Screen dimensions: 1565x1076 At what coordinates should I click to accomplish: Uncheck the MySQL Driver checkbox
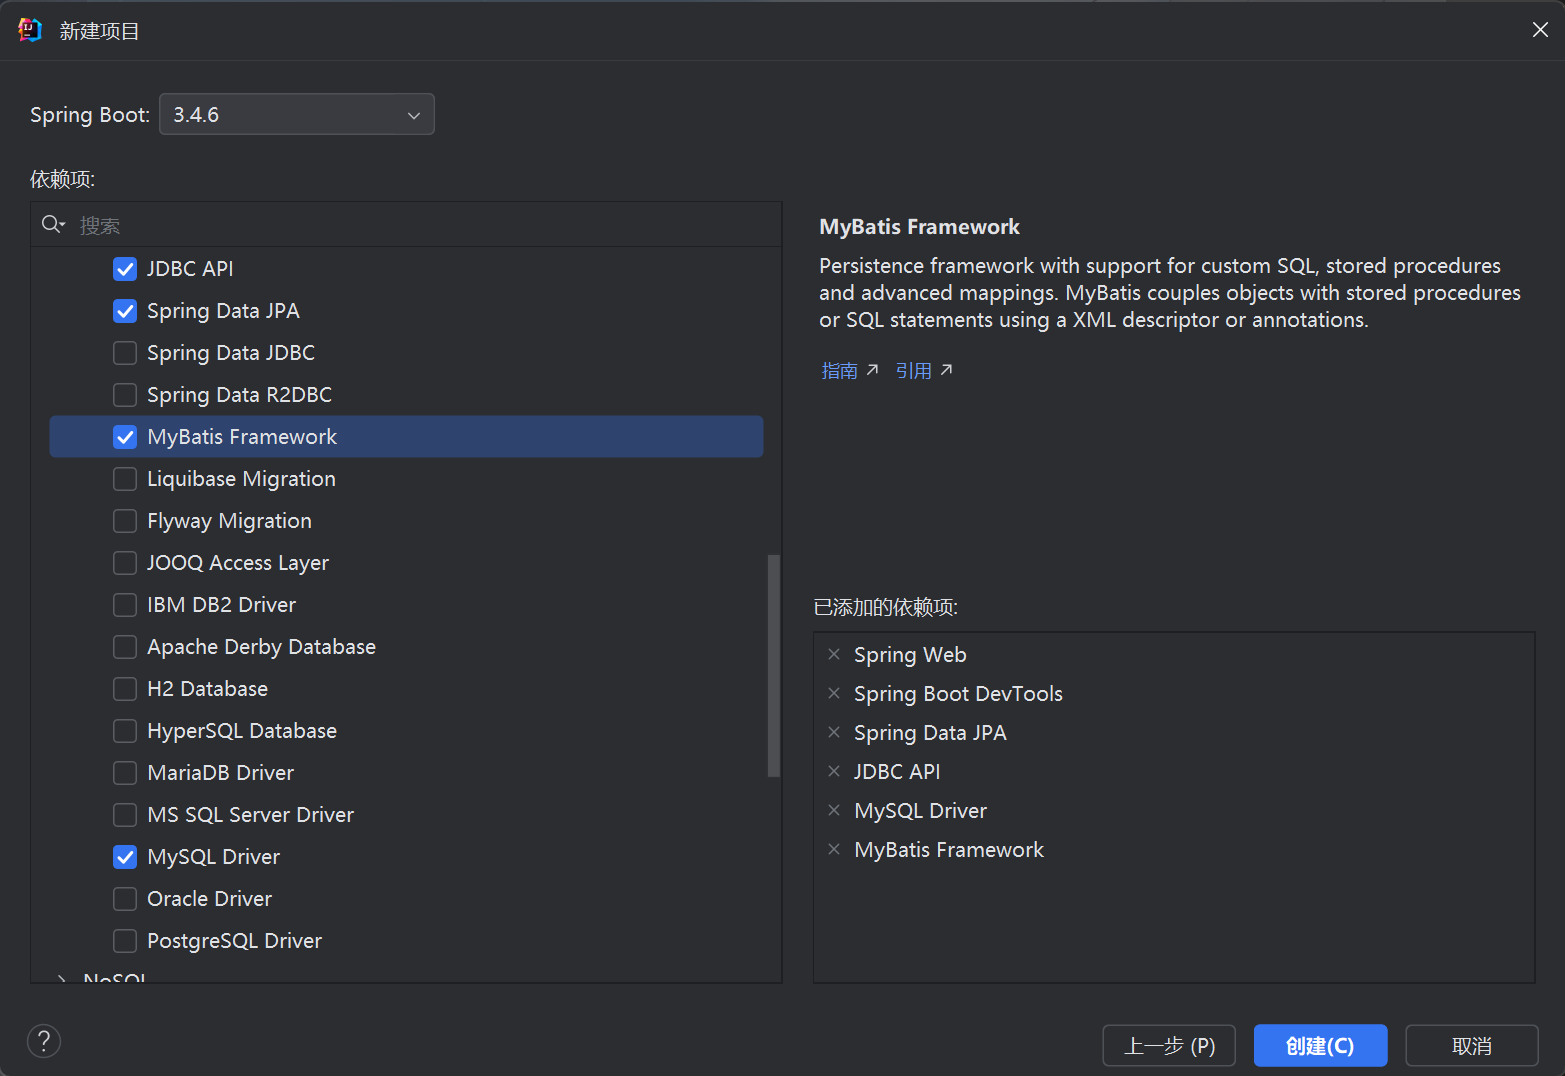click(125, 857)
